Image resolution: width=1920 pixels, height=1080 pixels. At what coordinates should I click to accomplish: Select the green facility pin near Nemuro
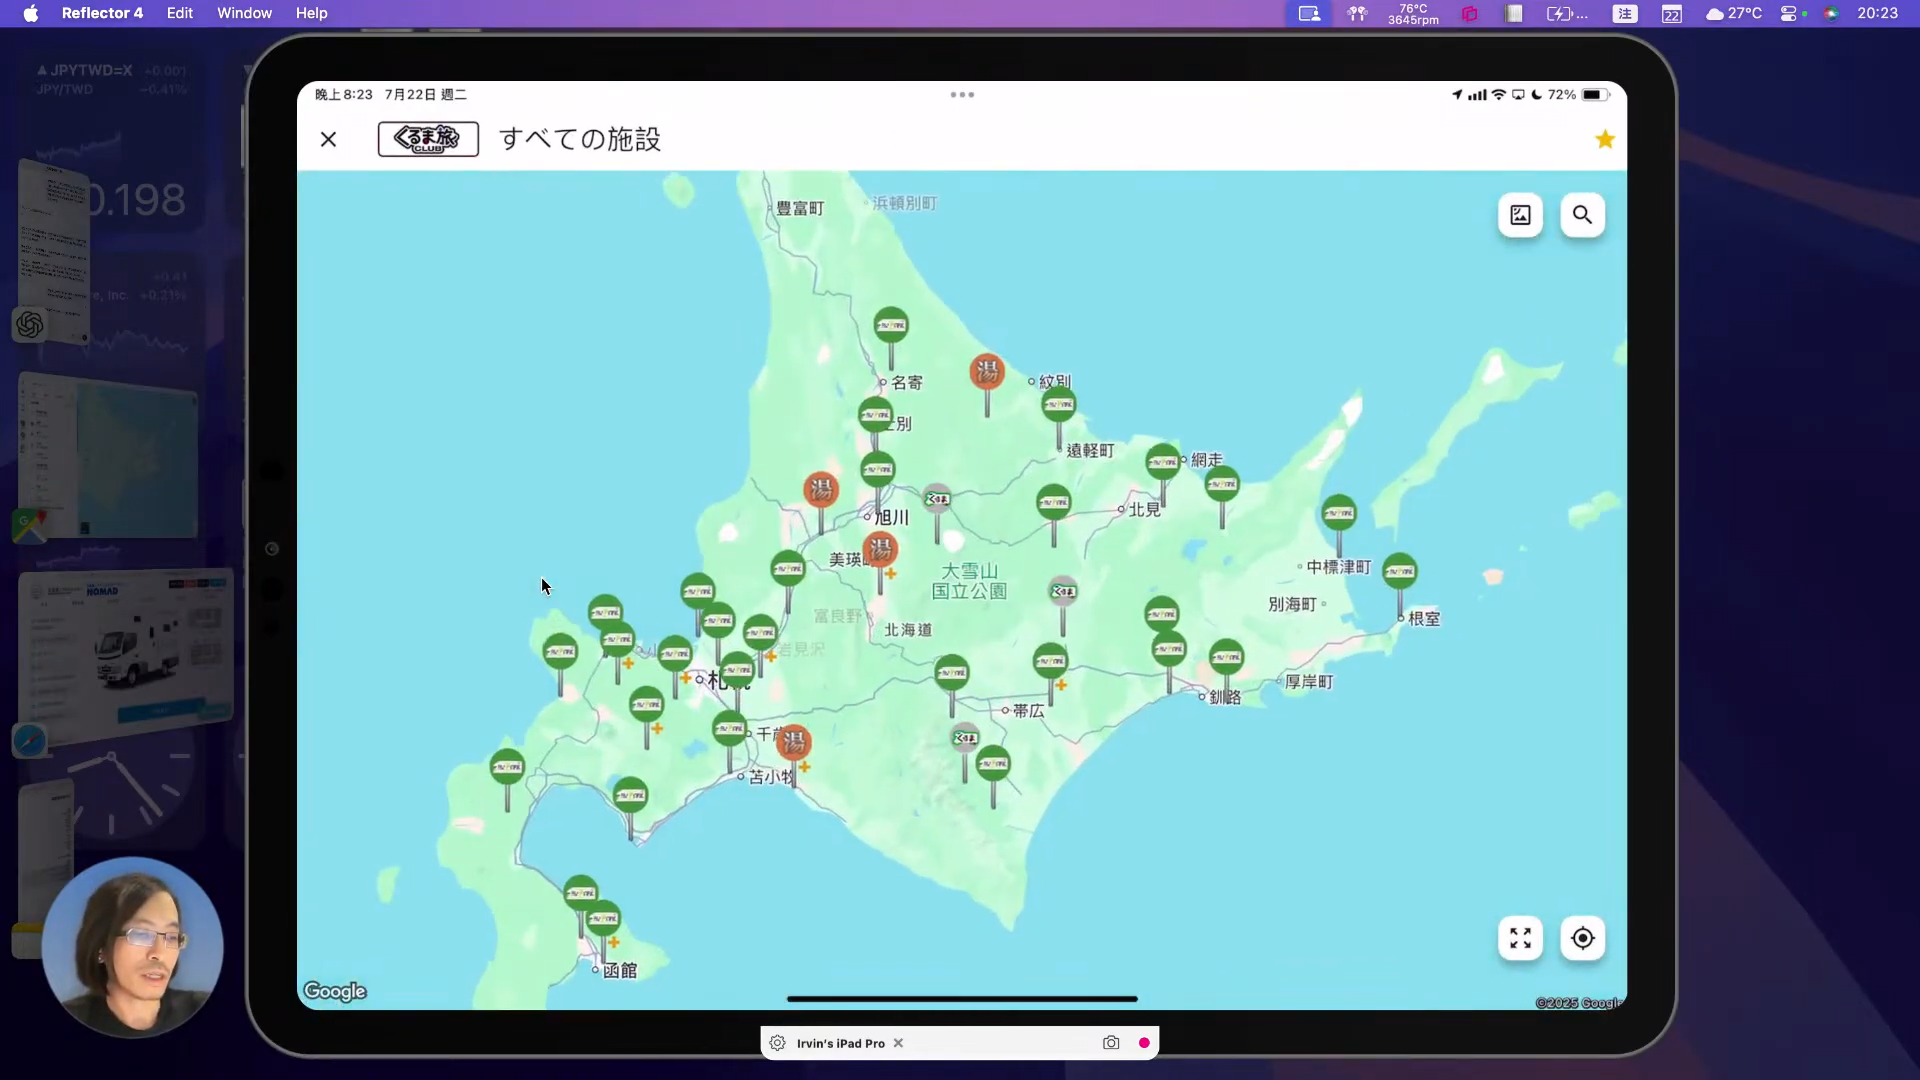tap(1399, 572)
